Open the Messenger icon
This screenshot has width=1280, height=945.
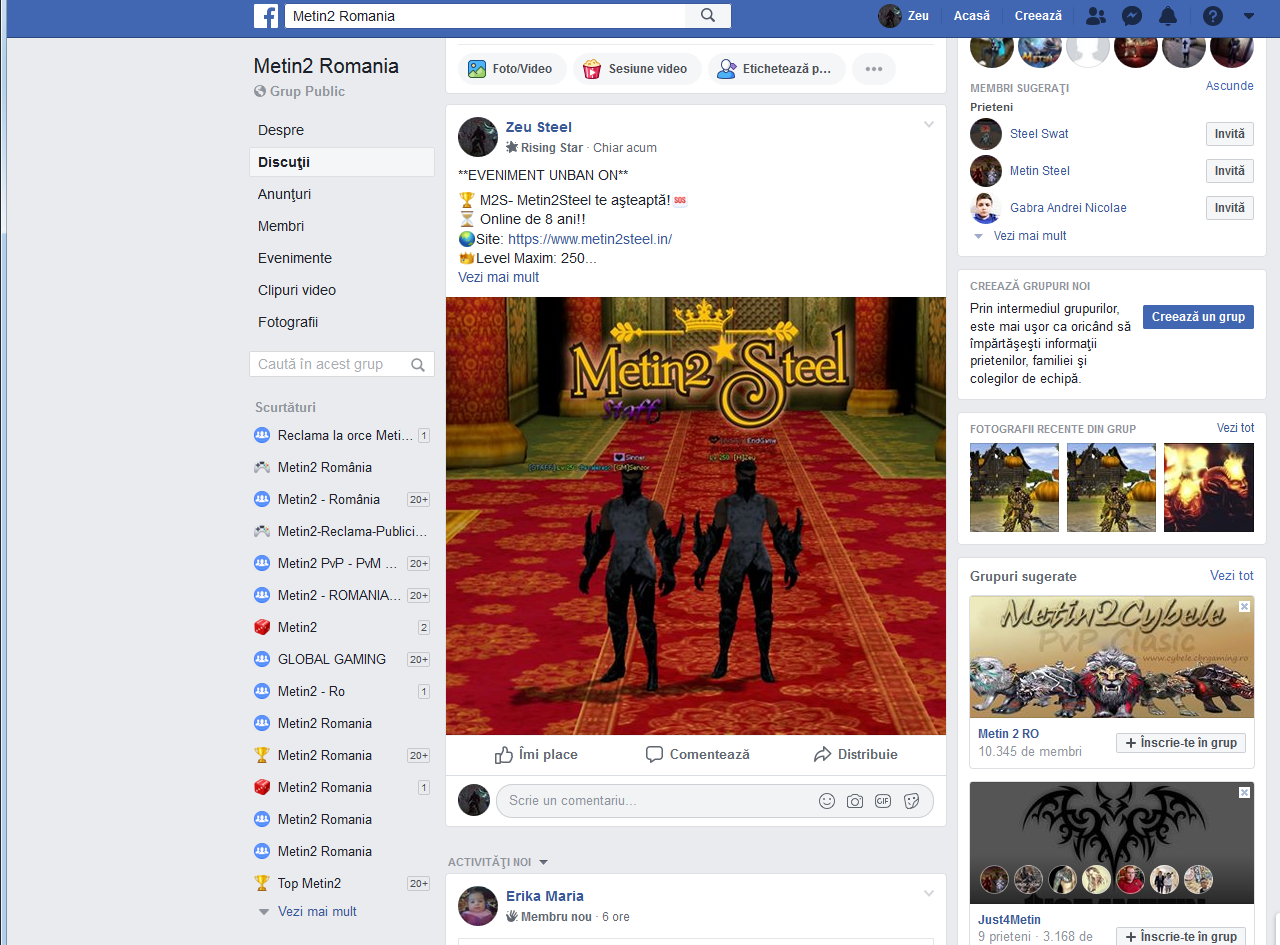(1132, 16)
